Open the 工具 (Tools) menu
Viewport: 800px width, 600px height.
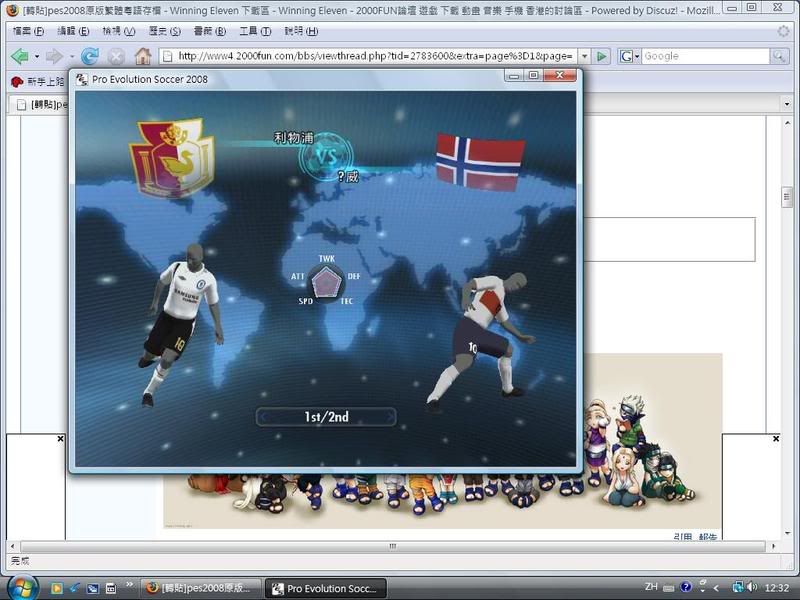click(x=254, y=31)
